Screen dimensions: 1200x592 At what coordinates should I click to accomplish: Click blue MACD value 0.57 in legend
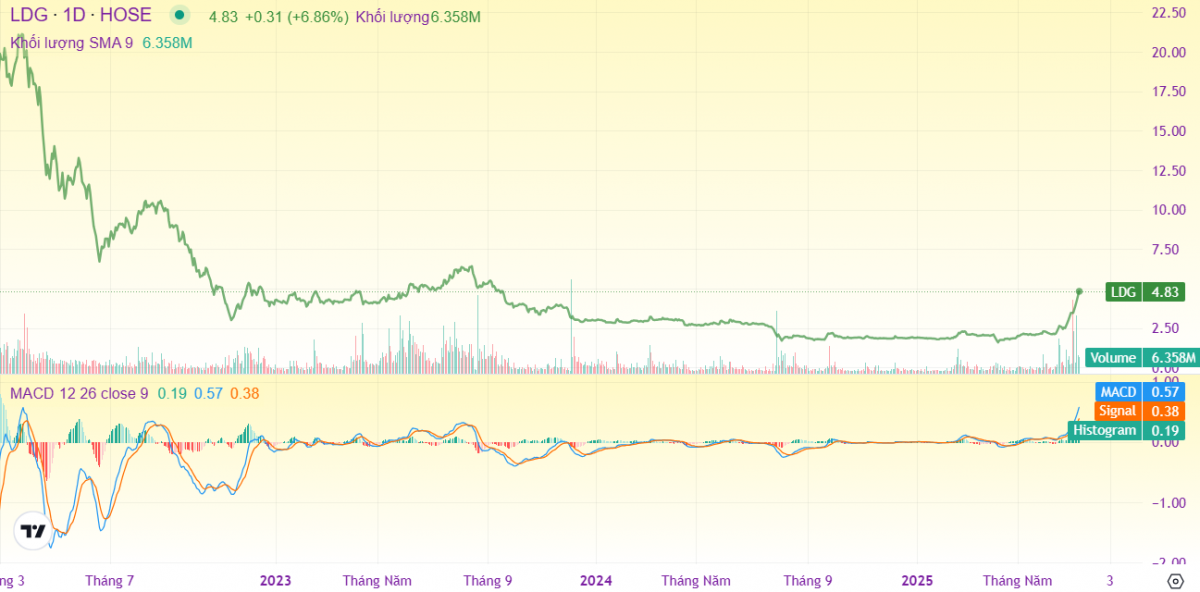click(207, 393)
